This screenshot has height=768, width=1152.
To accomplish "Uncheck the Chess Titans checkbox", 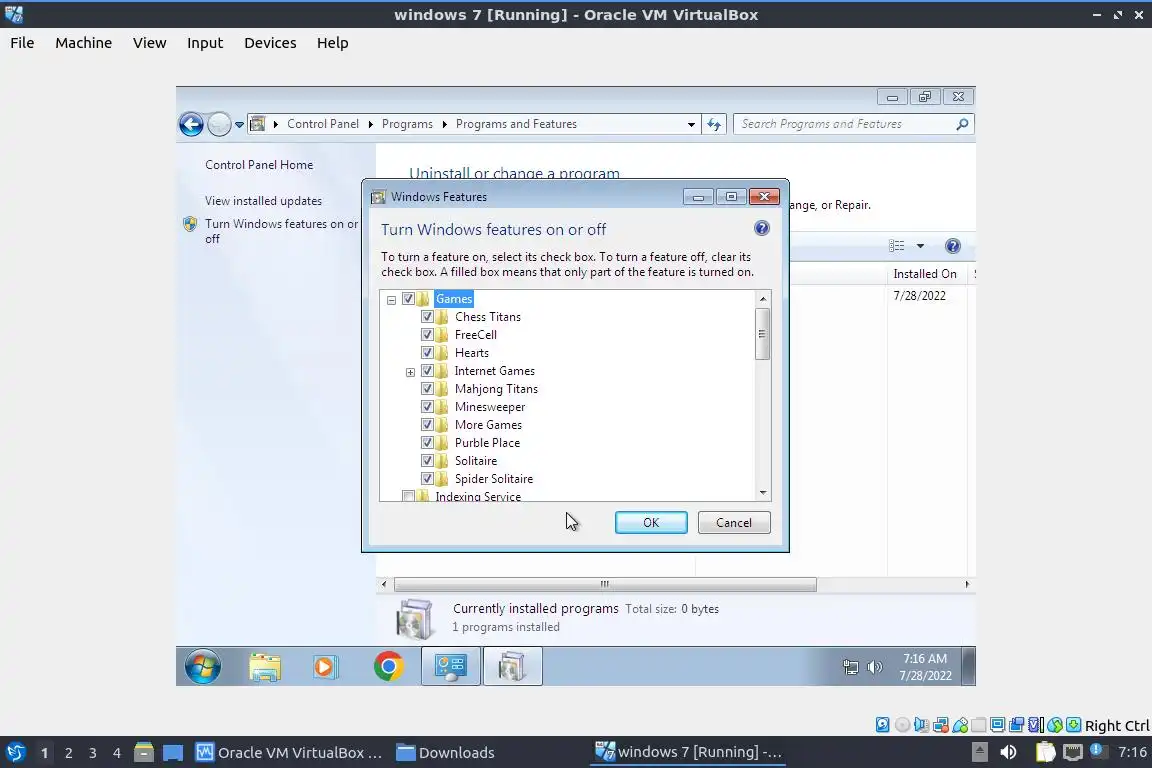I will [427, 317].
